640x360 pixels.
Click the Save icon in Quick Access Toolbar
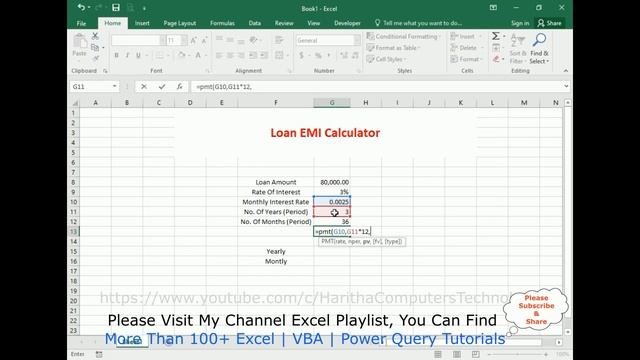(x=116, y=7)
